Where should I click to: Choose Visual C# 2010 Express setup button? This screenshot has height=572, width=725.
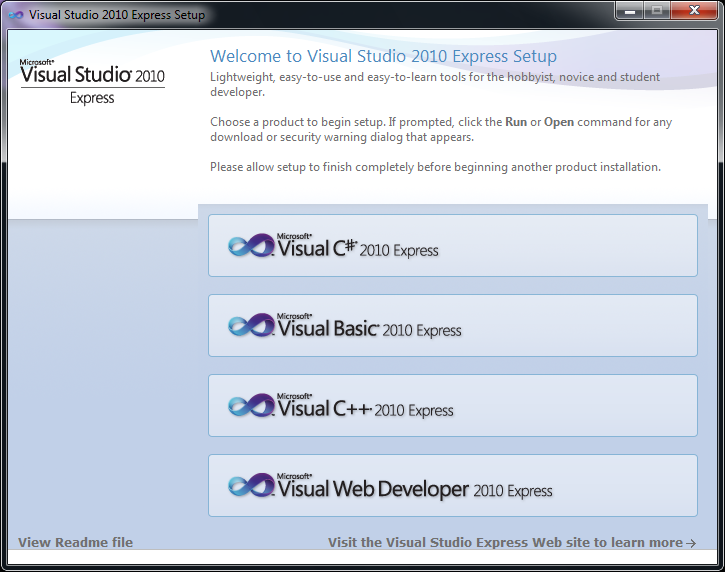(453, 246)
